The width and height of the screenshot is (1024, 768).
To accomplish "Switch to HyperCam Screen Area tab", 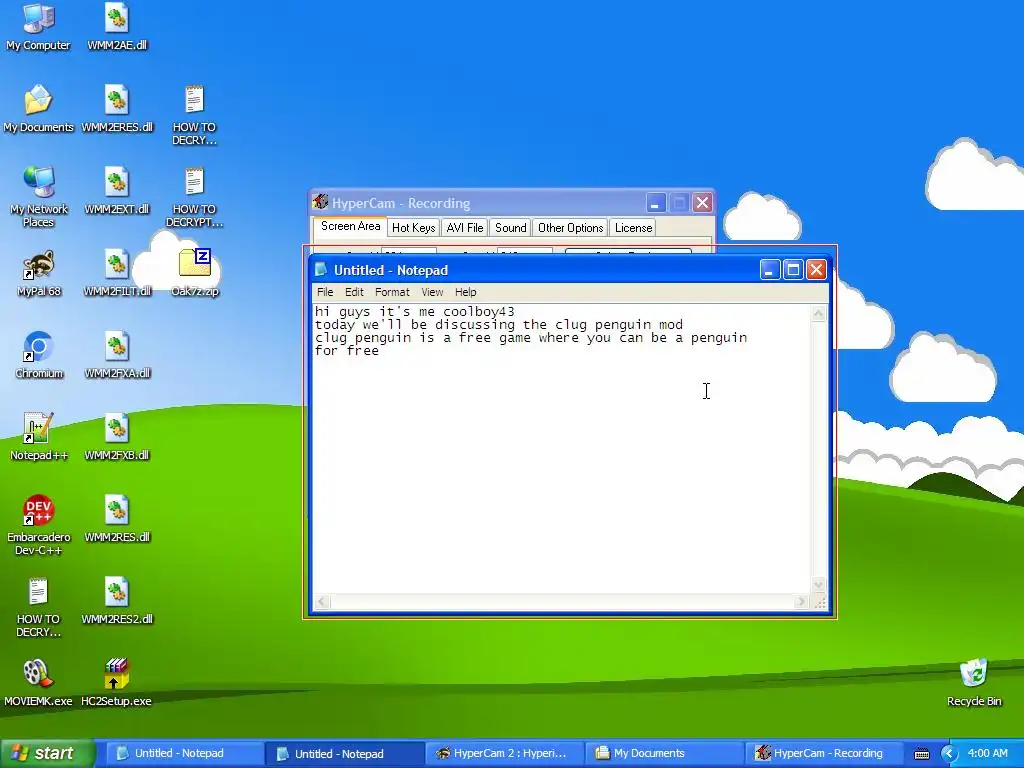I will [350, 227].
